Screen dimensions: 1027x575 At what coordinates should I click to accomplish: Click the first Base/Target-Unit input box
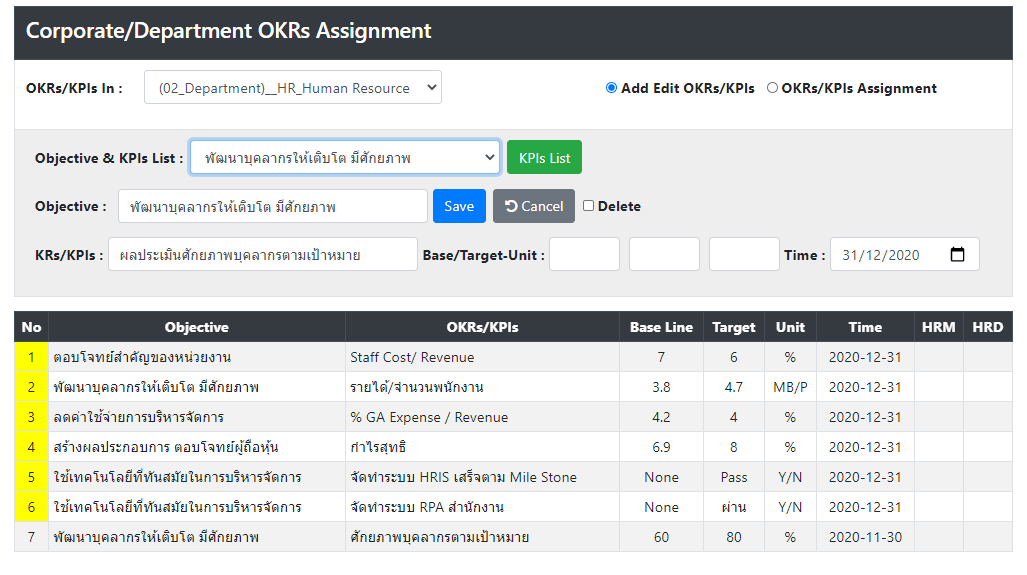pyautogui.click(x=584, y=254)
